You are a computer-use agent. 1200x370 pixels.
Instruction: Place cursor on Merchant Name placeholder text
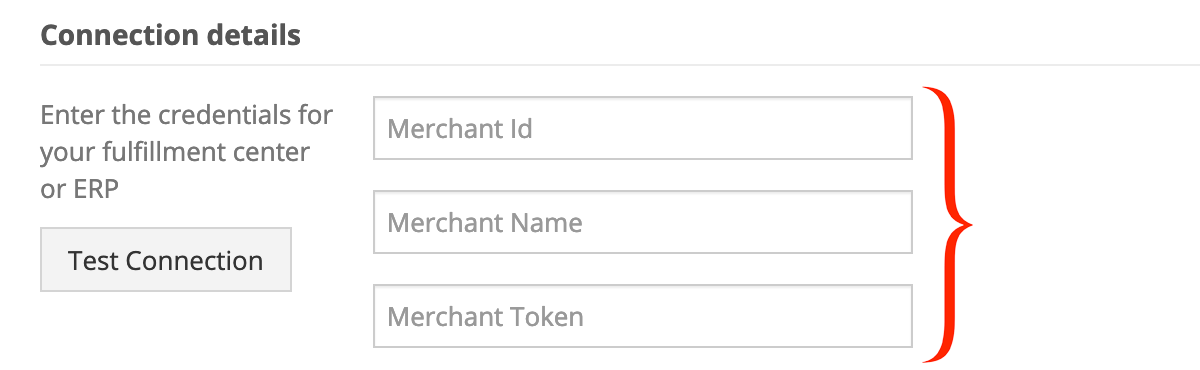tap(485, 222)
